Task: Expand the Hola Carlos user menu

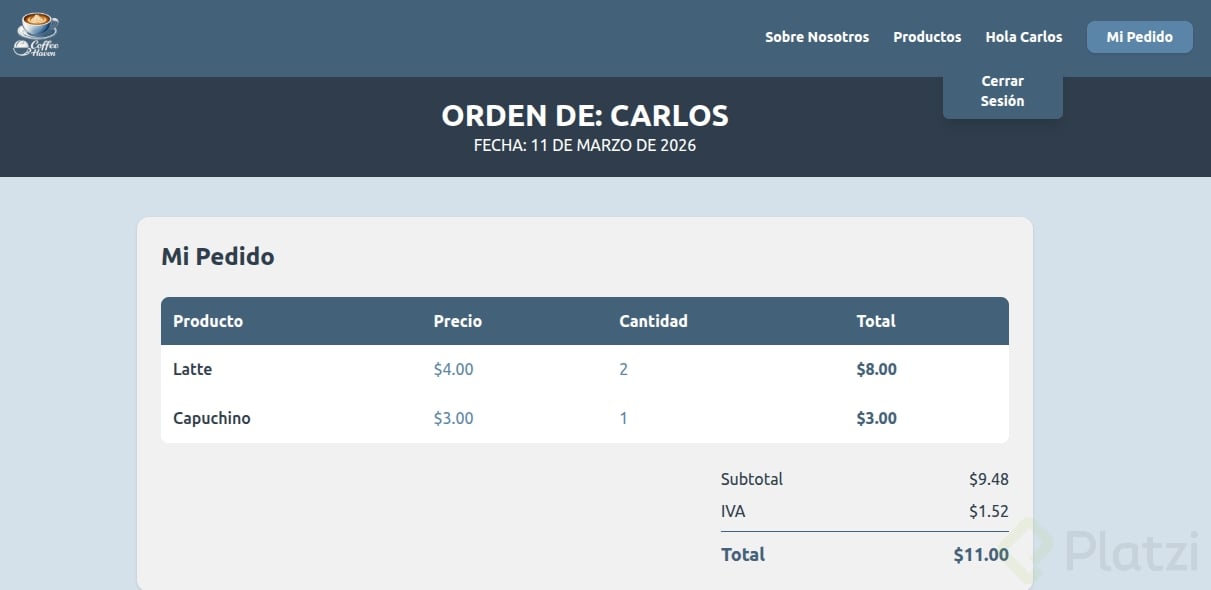Action: [1024, 37]
